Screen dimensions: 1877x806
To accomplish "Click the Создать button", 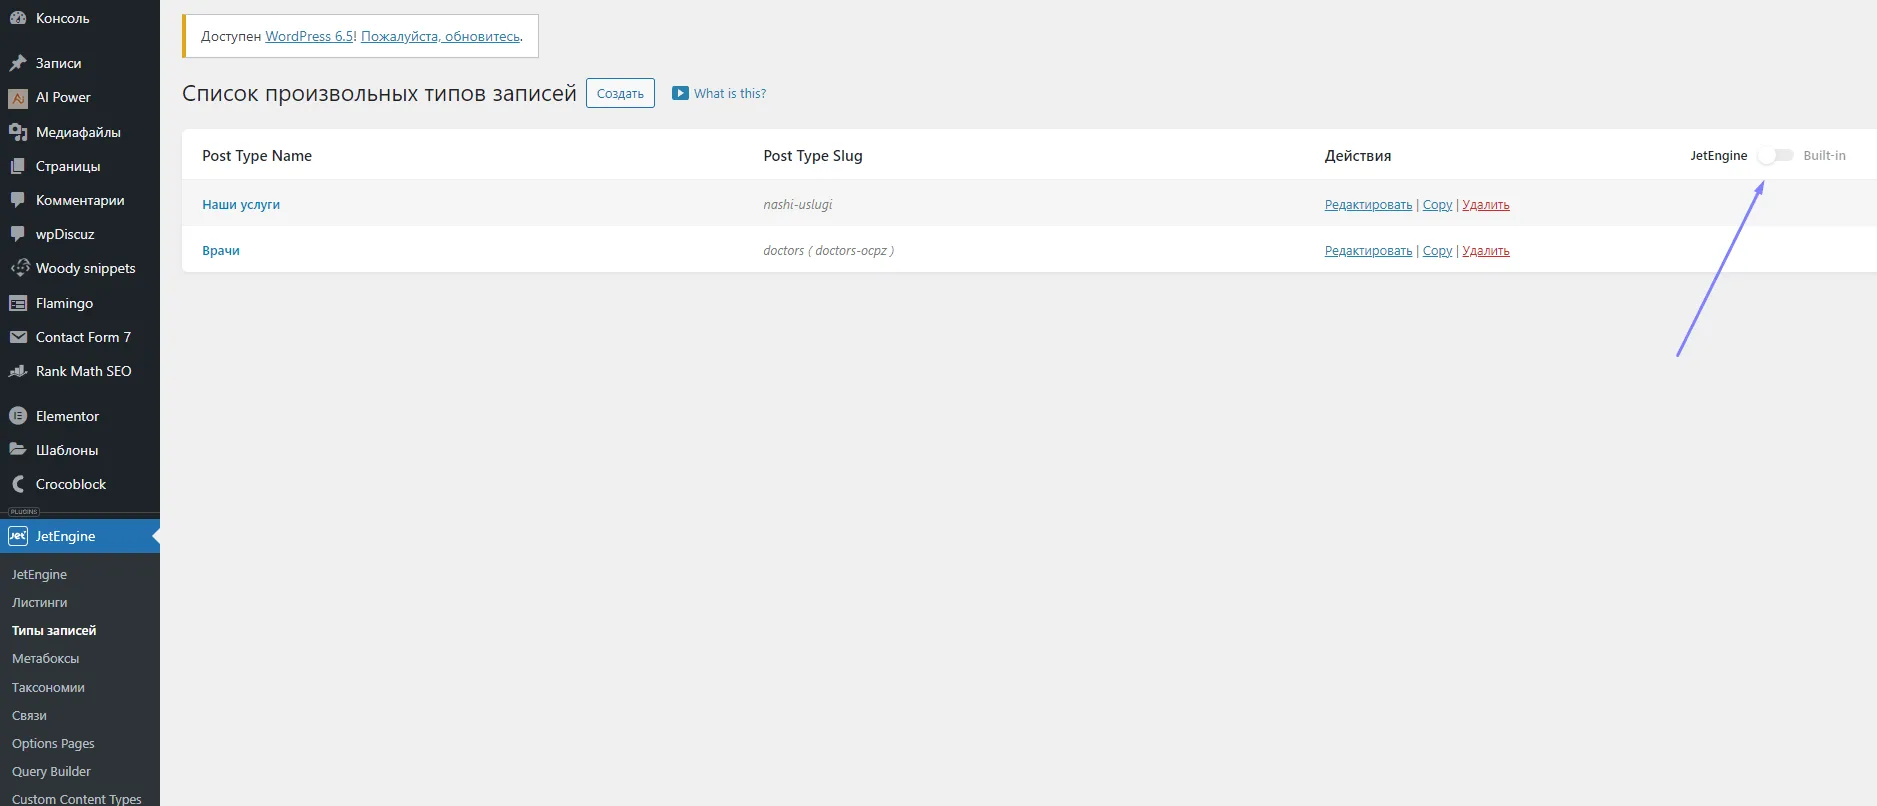I will pos(620,93).
